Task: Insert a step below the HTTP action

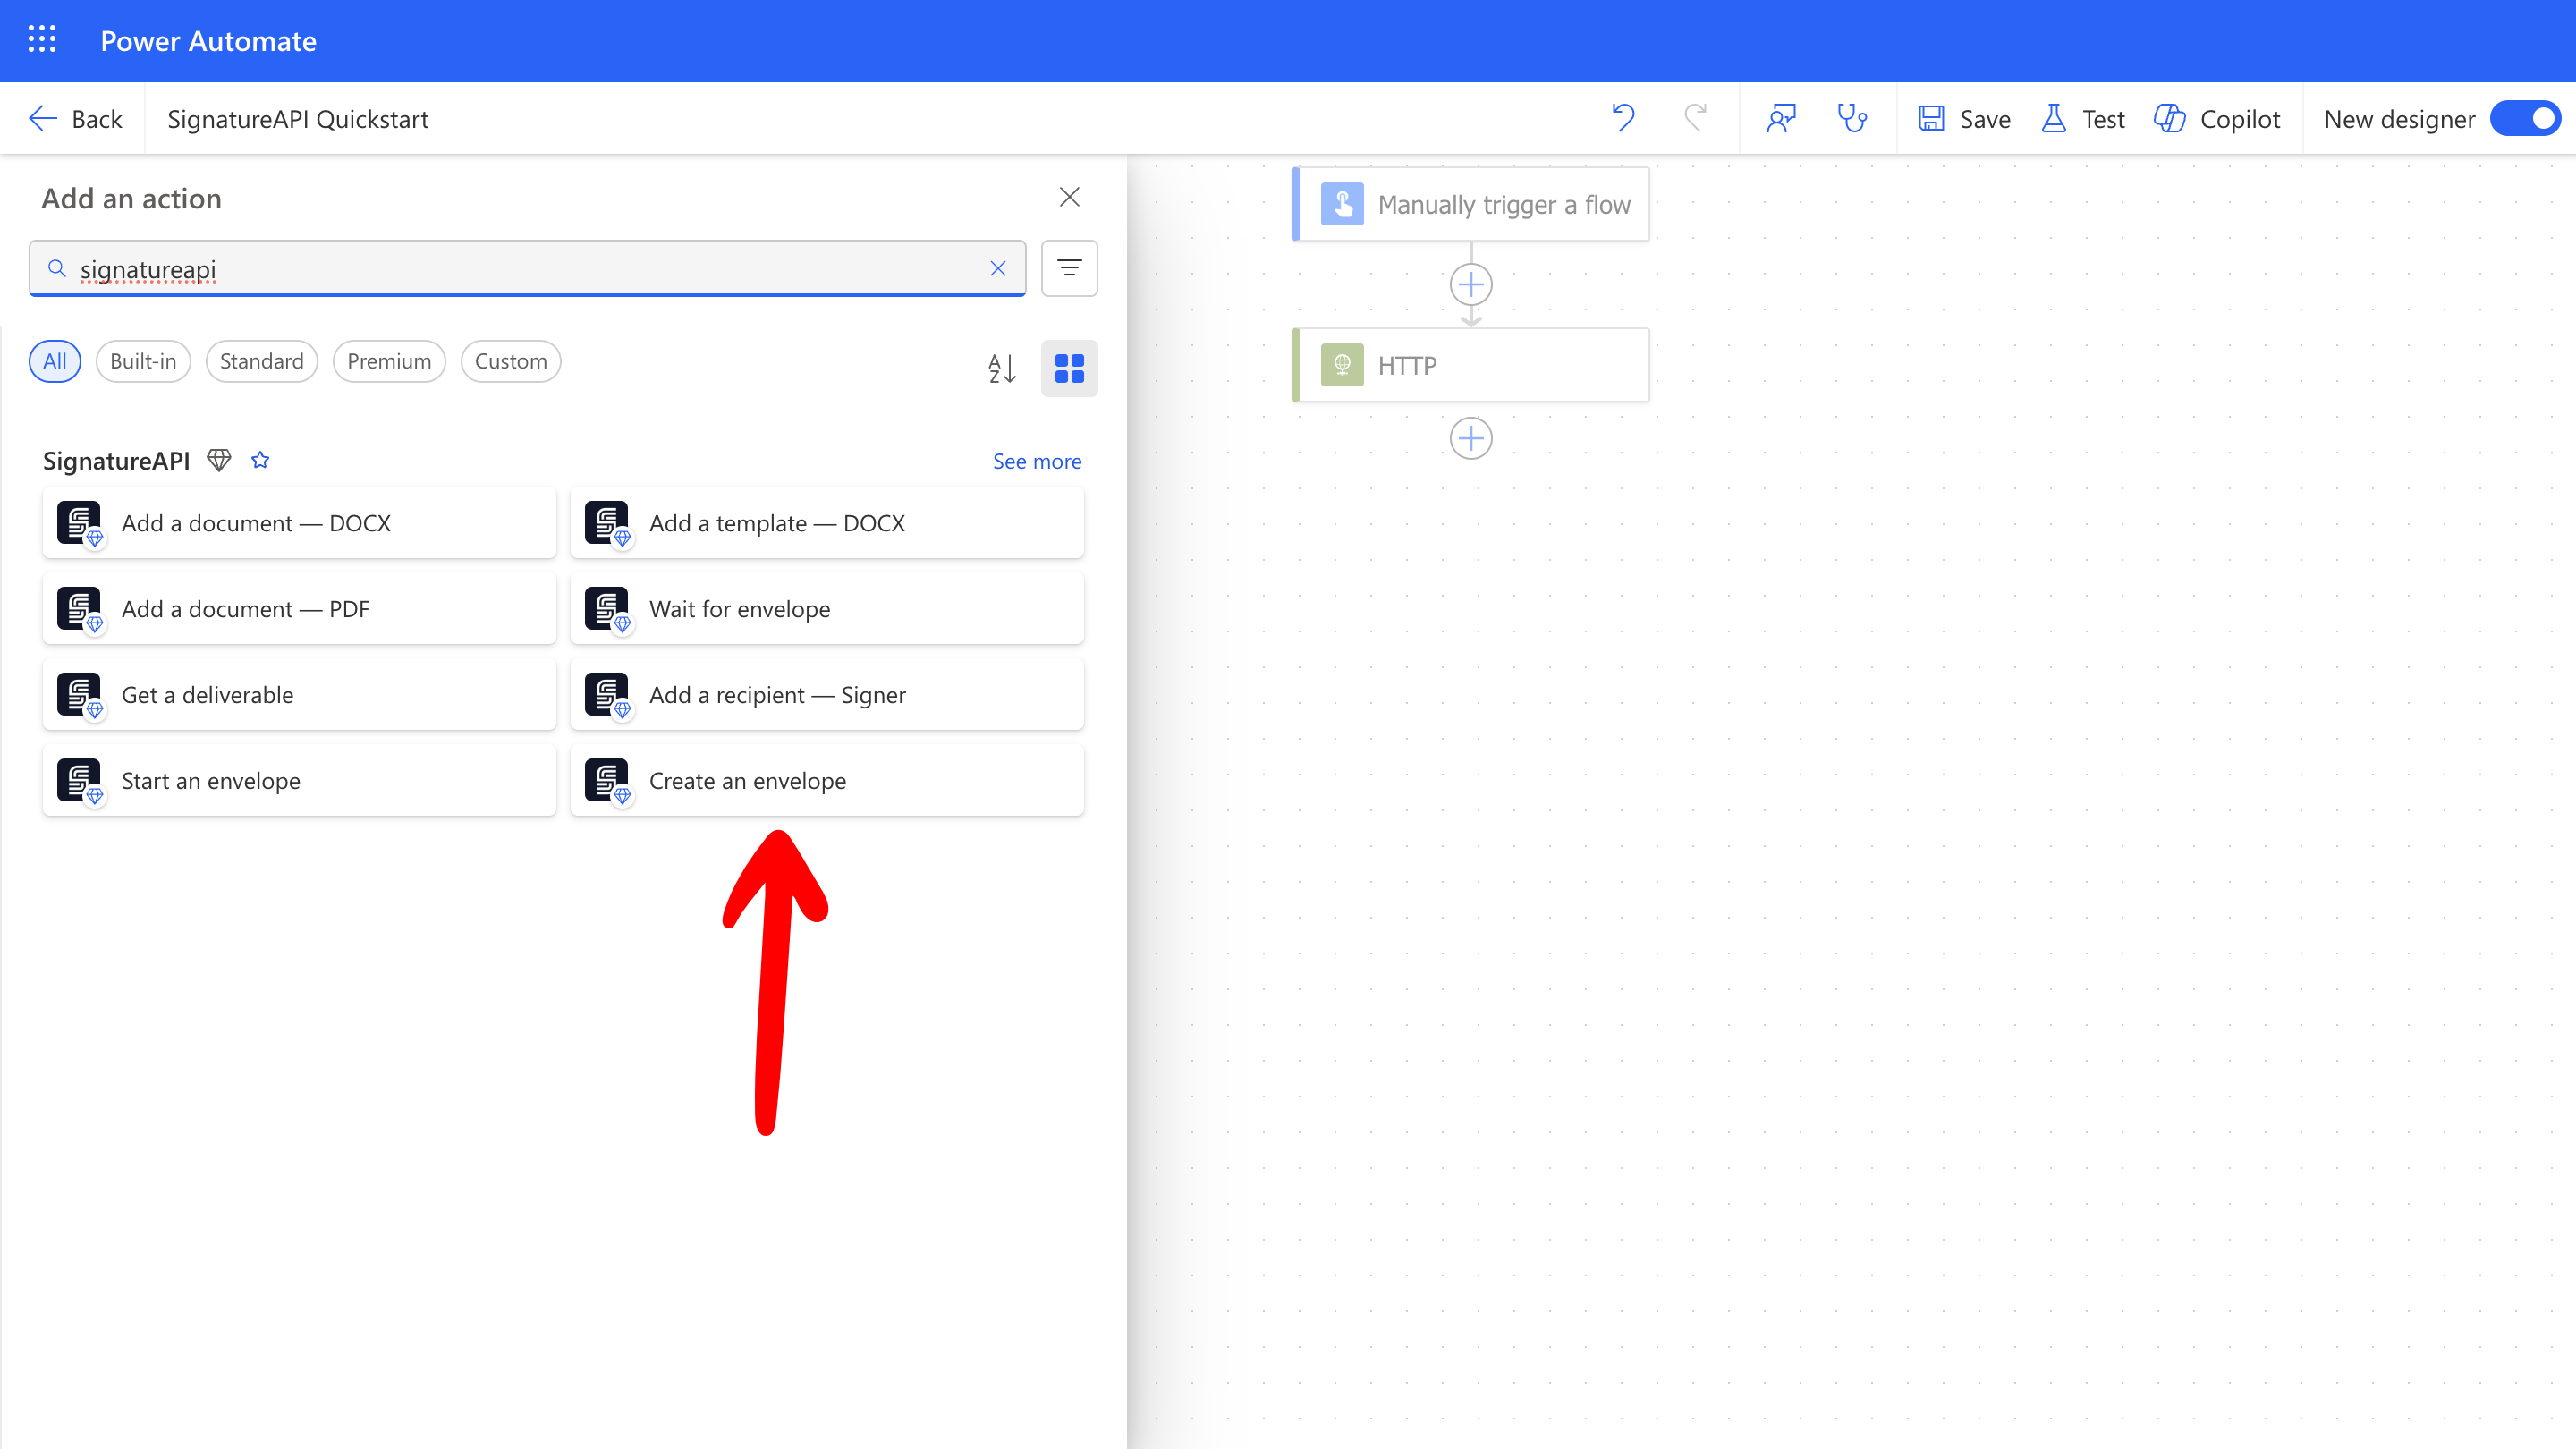Action: click(1470, 438)
